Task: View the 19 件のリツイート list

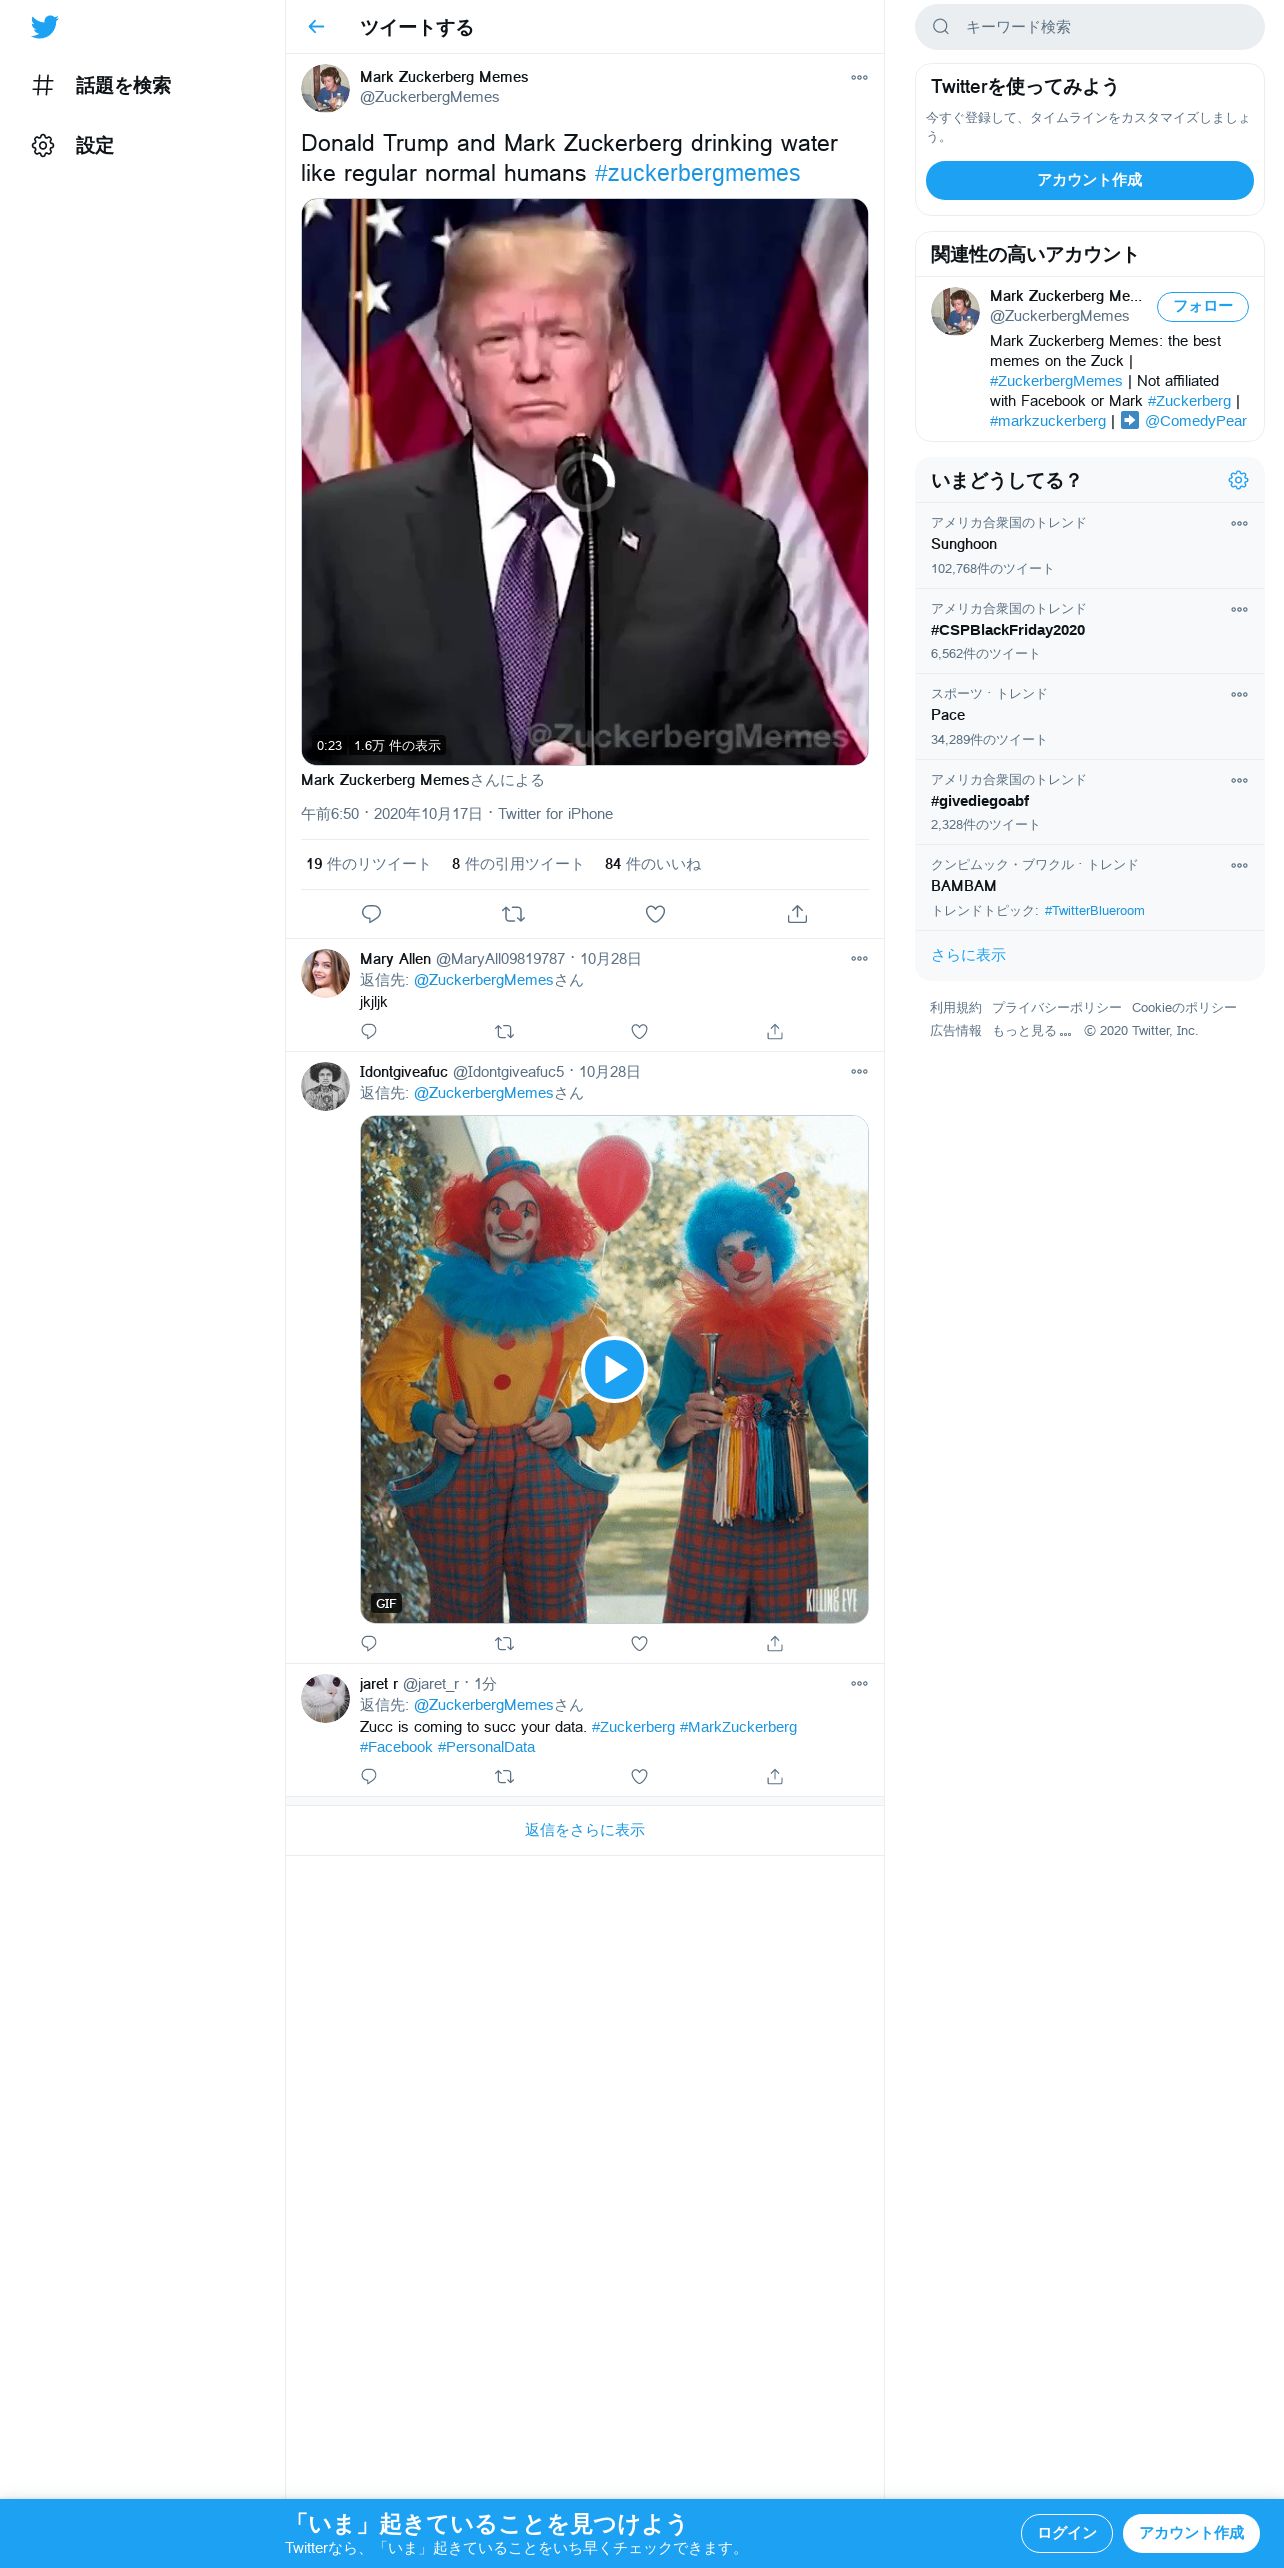Action: coord(368,864)
